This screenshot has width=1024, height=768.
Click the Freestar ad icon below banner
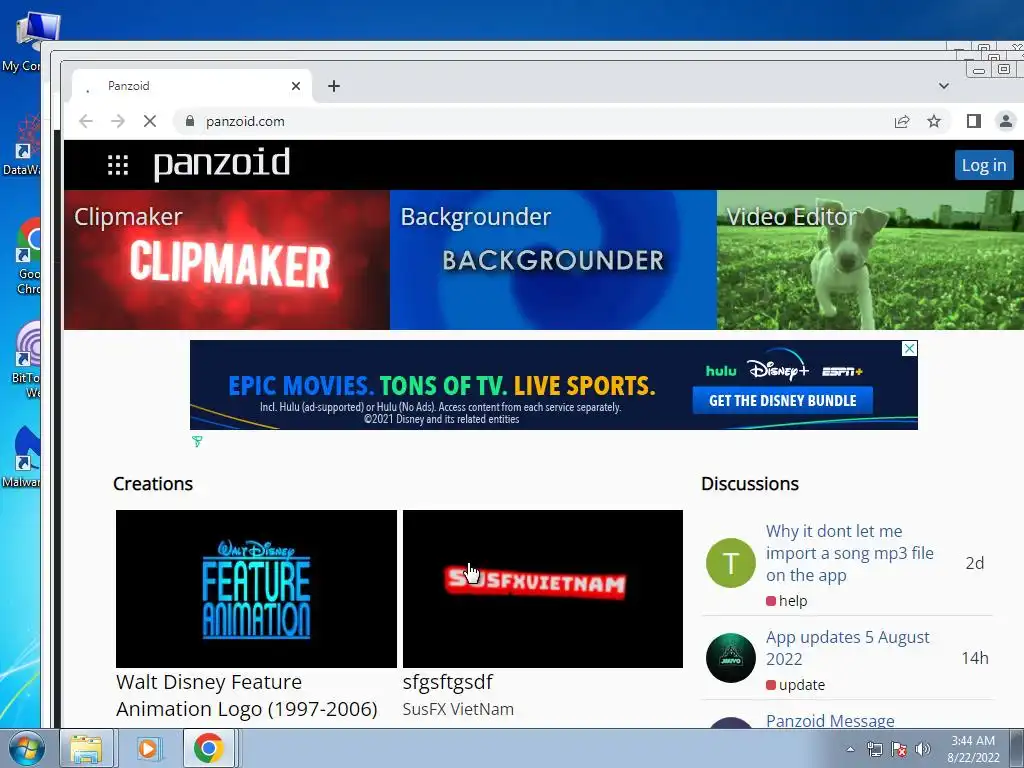(197, 442)
